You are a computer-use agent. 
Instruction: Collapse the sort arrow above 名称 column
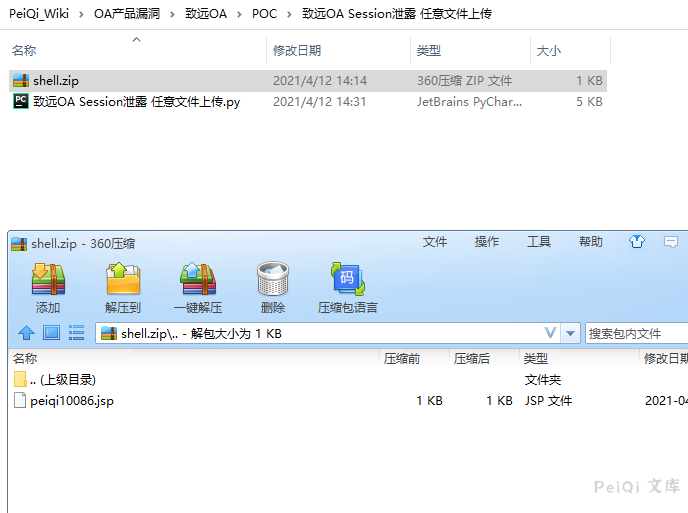[136, 40]
